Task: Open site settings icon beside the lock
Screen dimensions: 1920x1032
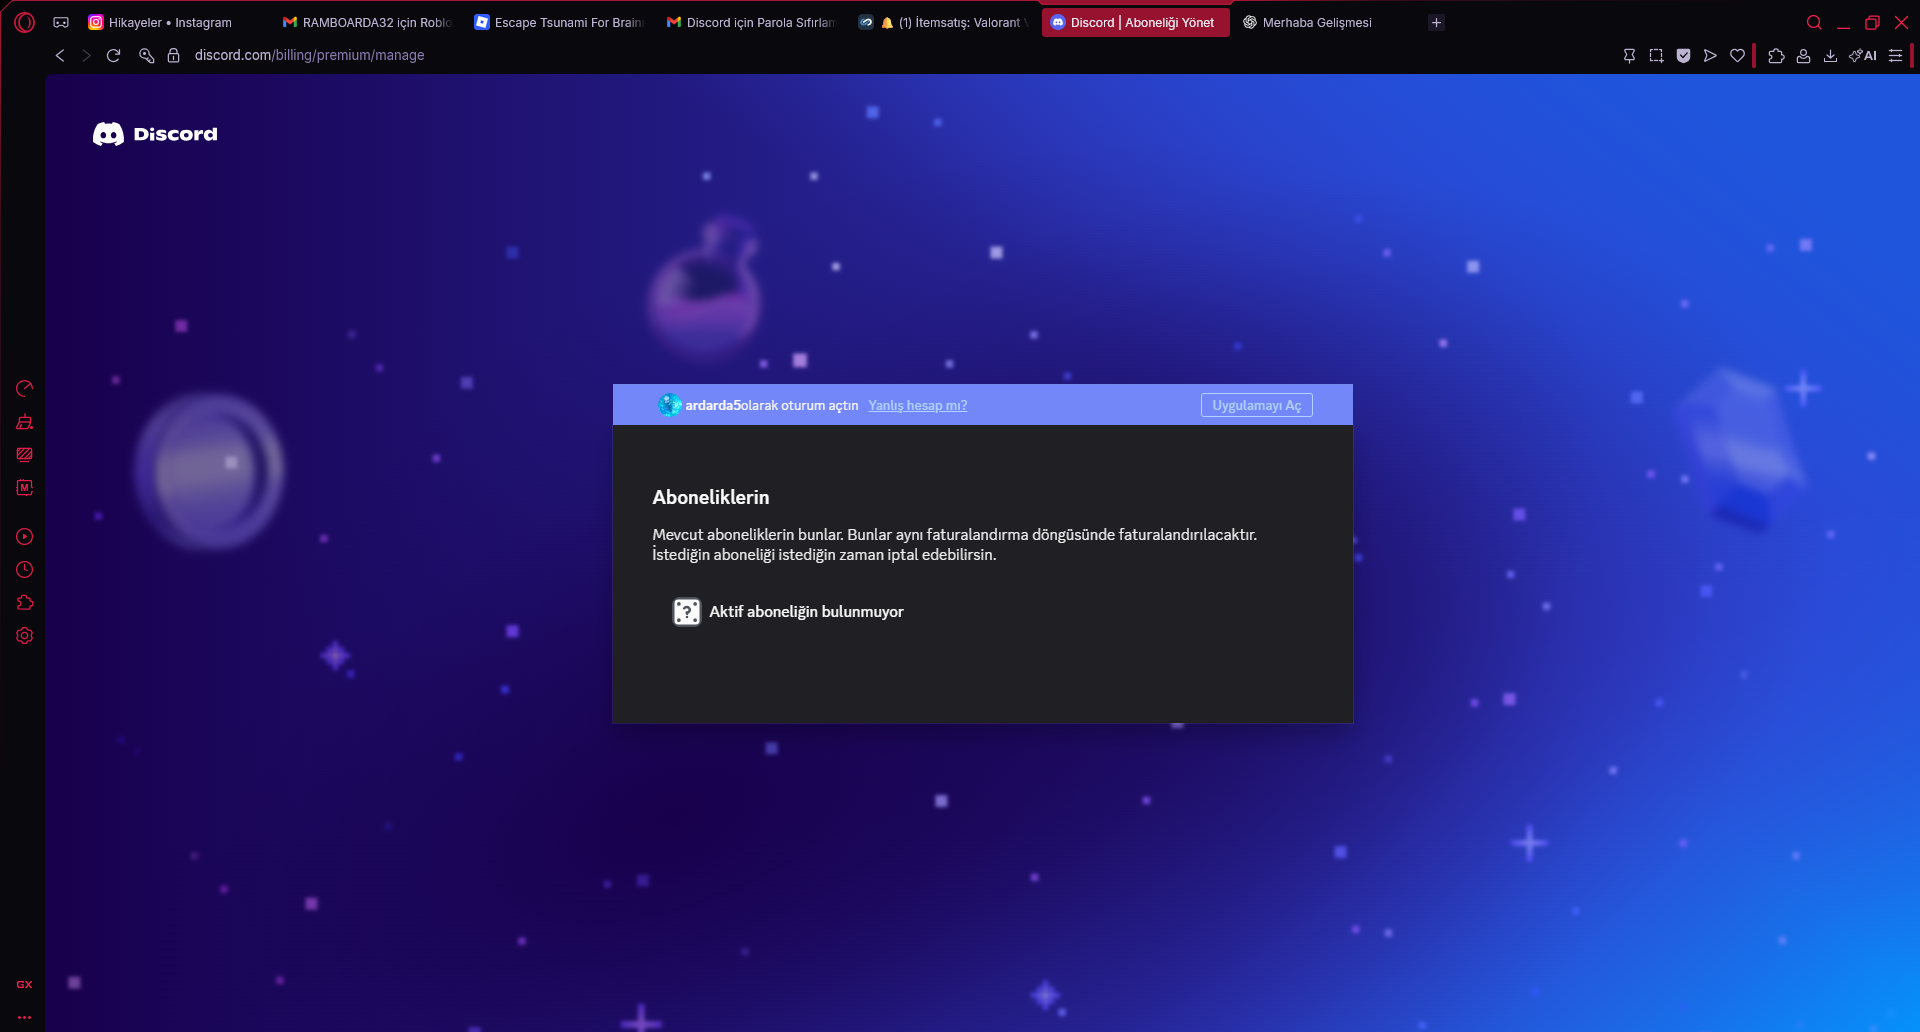Action: 146,55
